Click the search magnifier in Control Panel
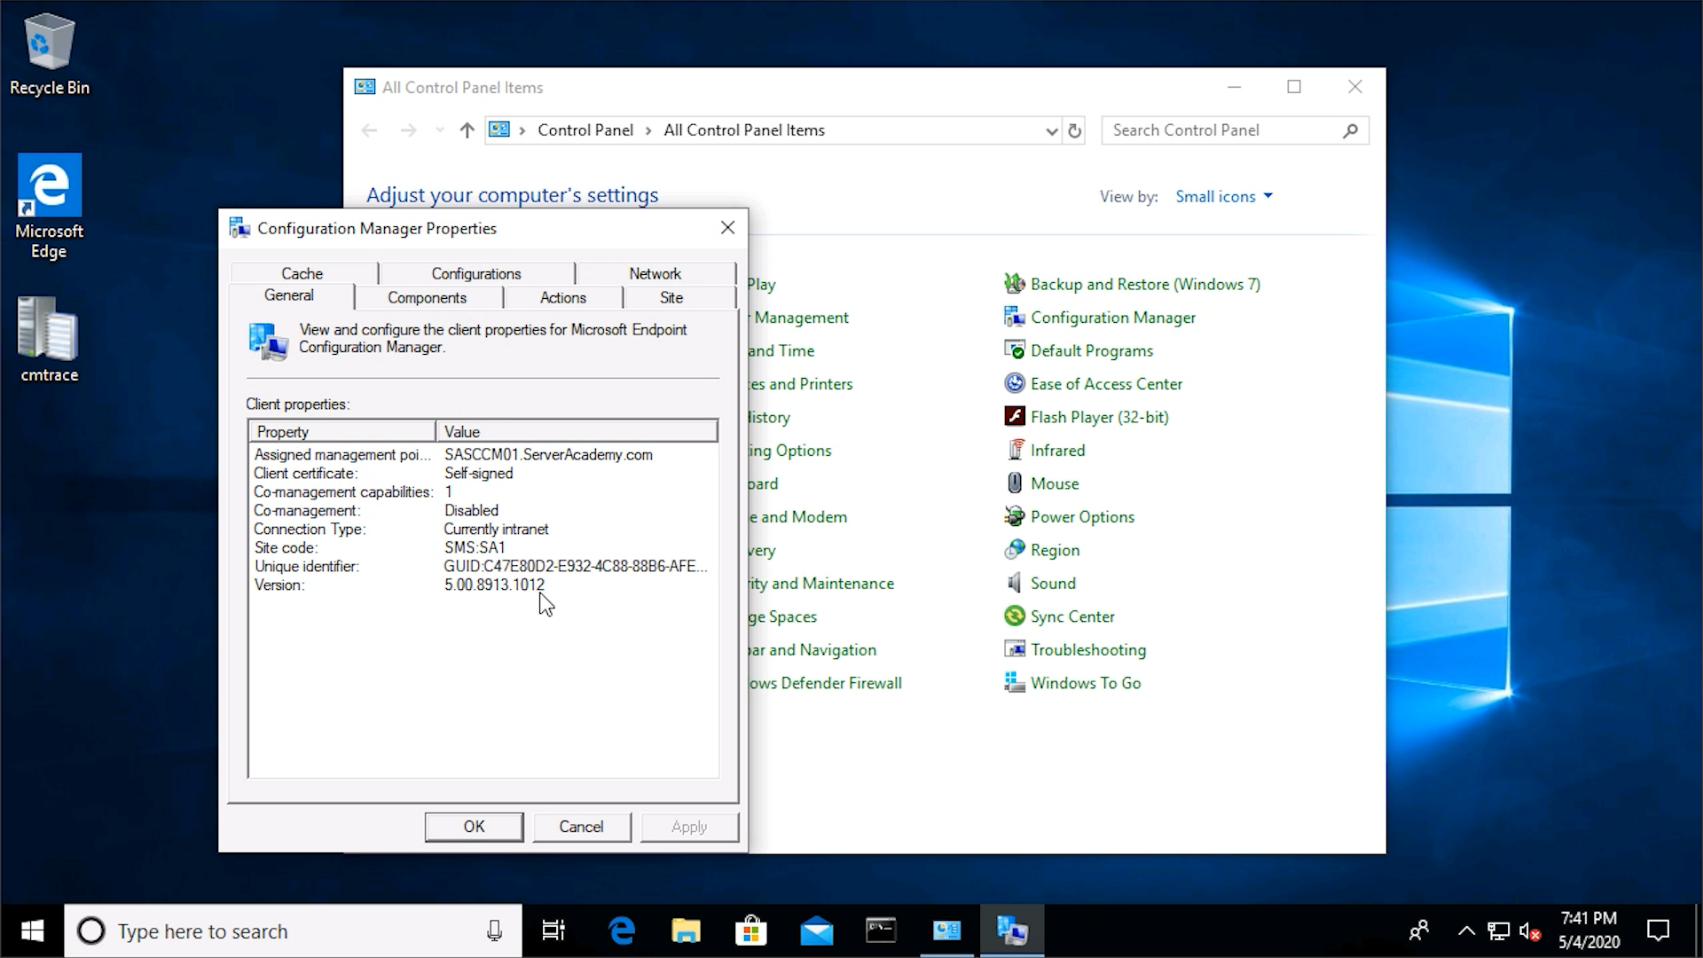Screen dimensions: 1703x958 [x=1350, y=130]
